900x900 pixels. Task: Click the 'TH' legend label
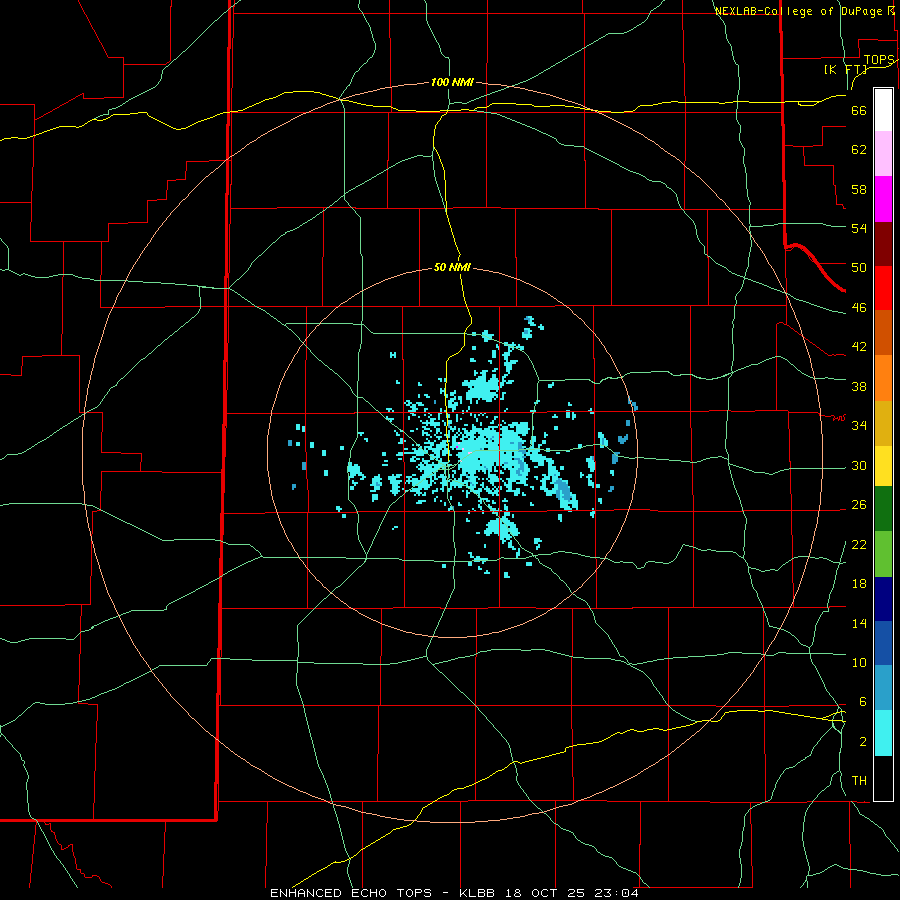[859, 781]
